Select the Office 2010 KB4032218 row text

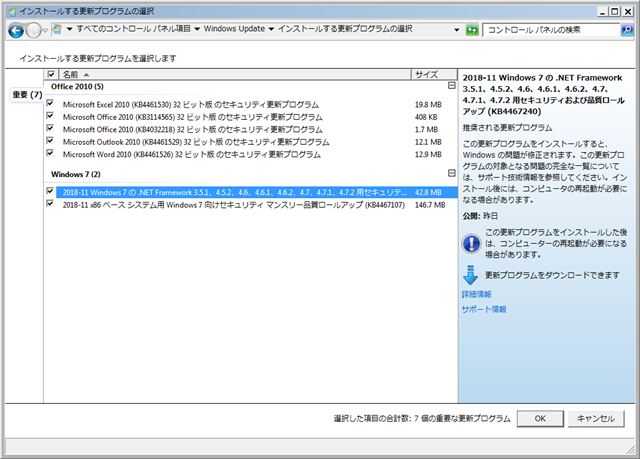[x=193, y=129]
